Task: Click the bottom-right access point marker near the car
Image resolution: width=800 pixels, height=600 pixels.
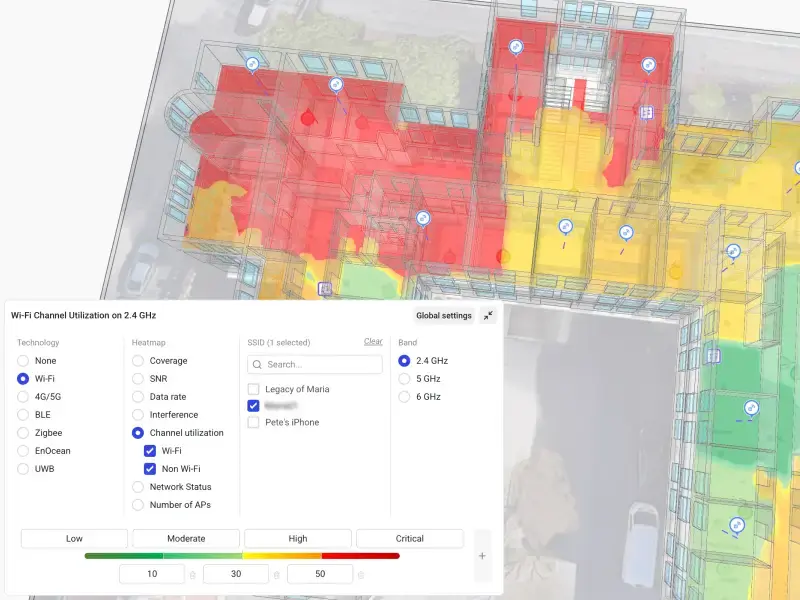Action: (737, 524)
